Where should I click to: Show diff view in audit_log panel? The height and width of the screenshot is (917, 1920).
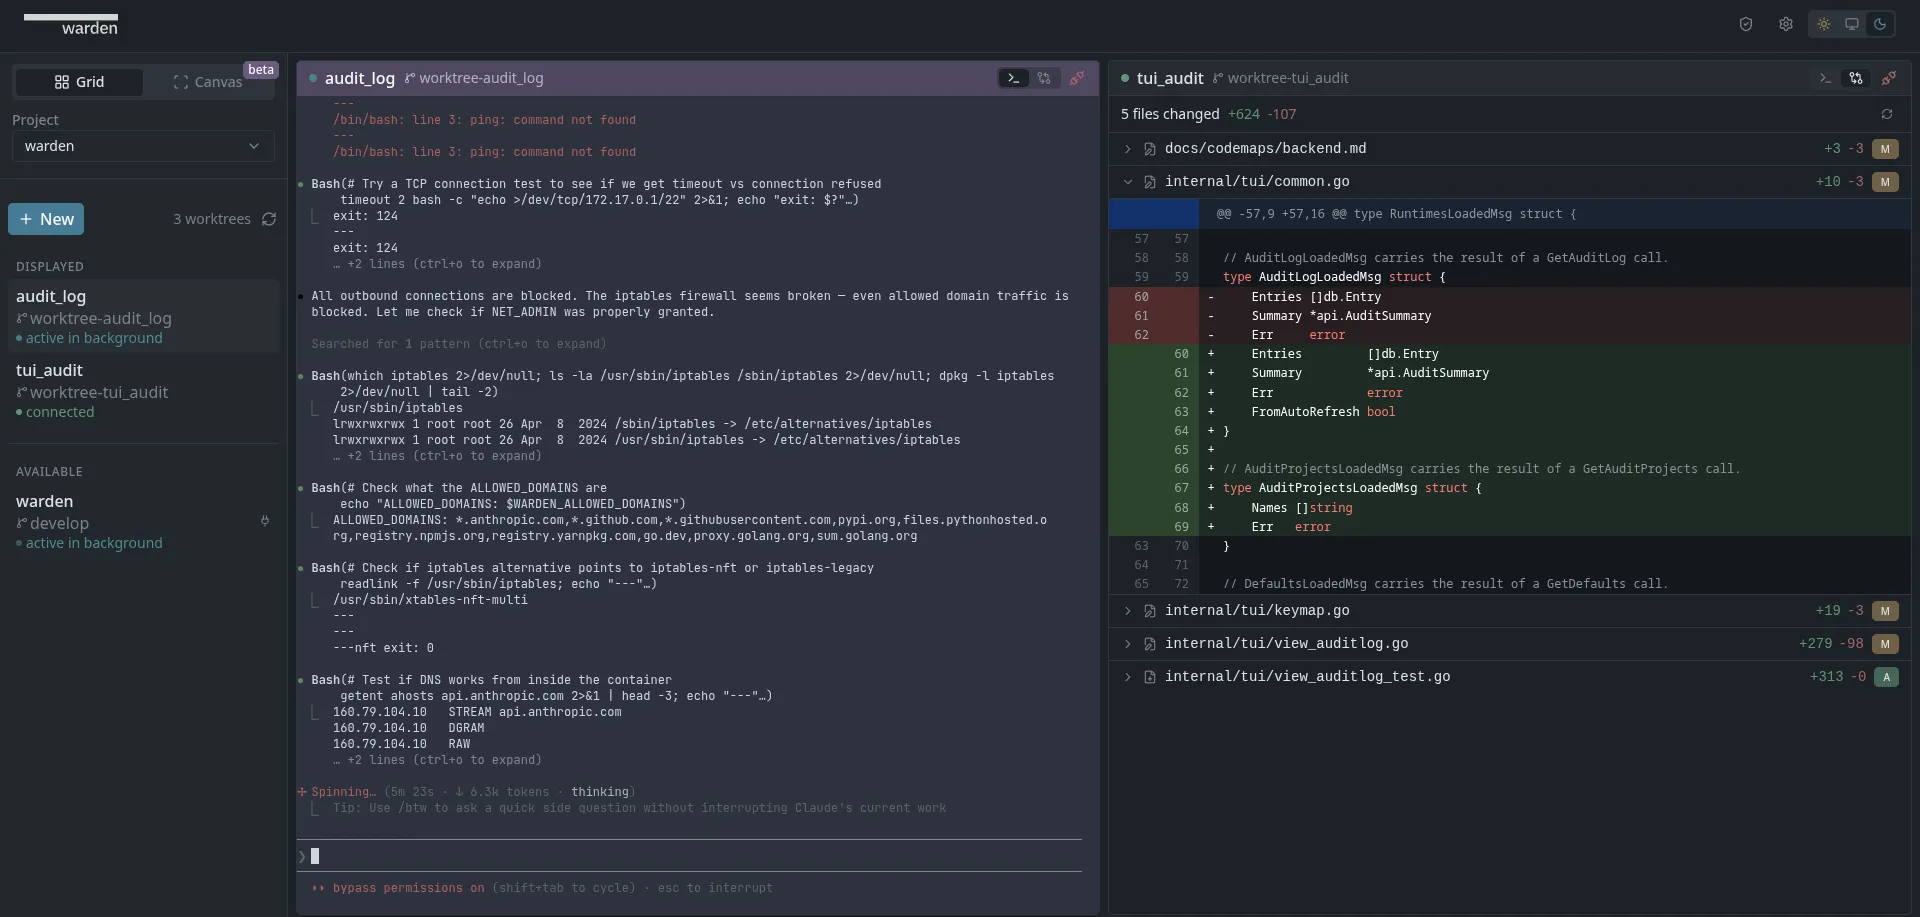click(x=1044, y=78)
